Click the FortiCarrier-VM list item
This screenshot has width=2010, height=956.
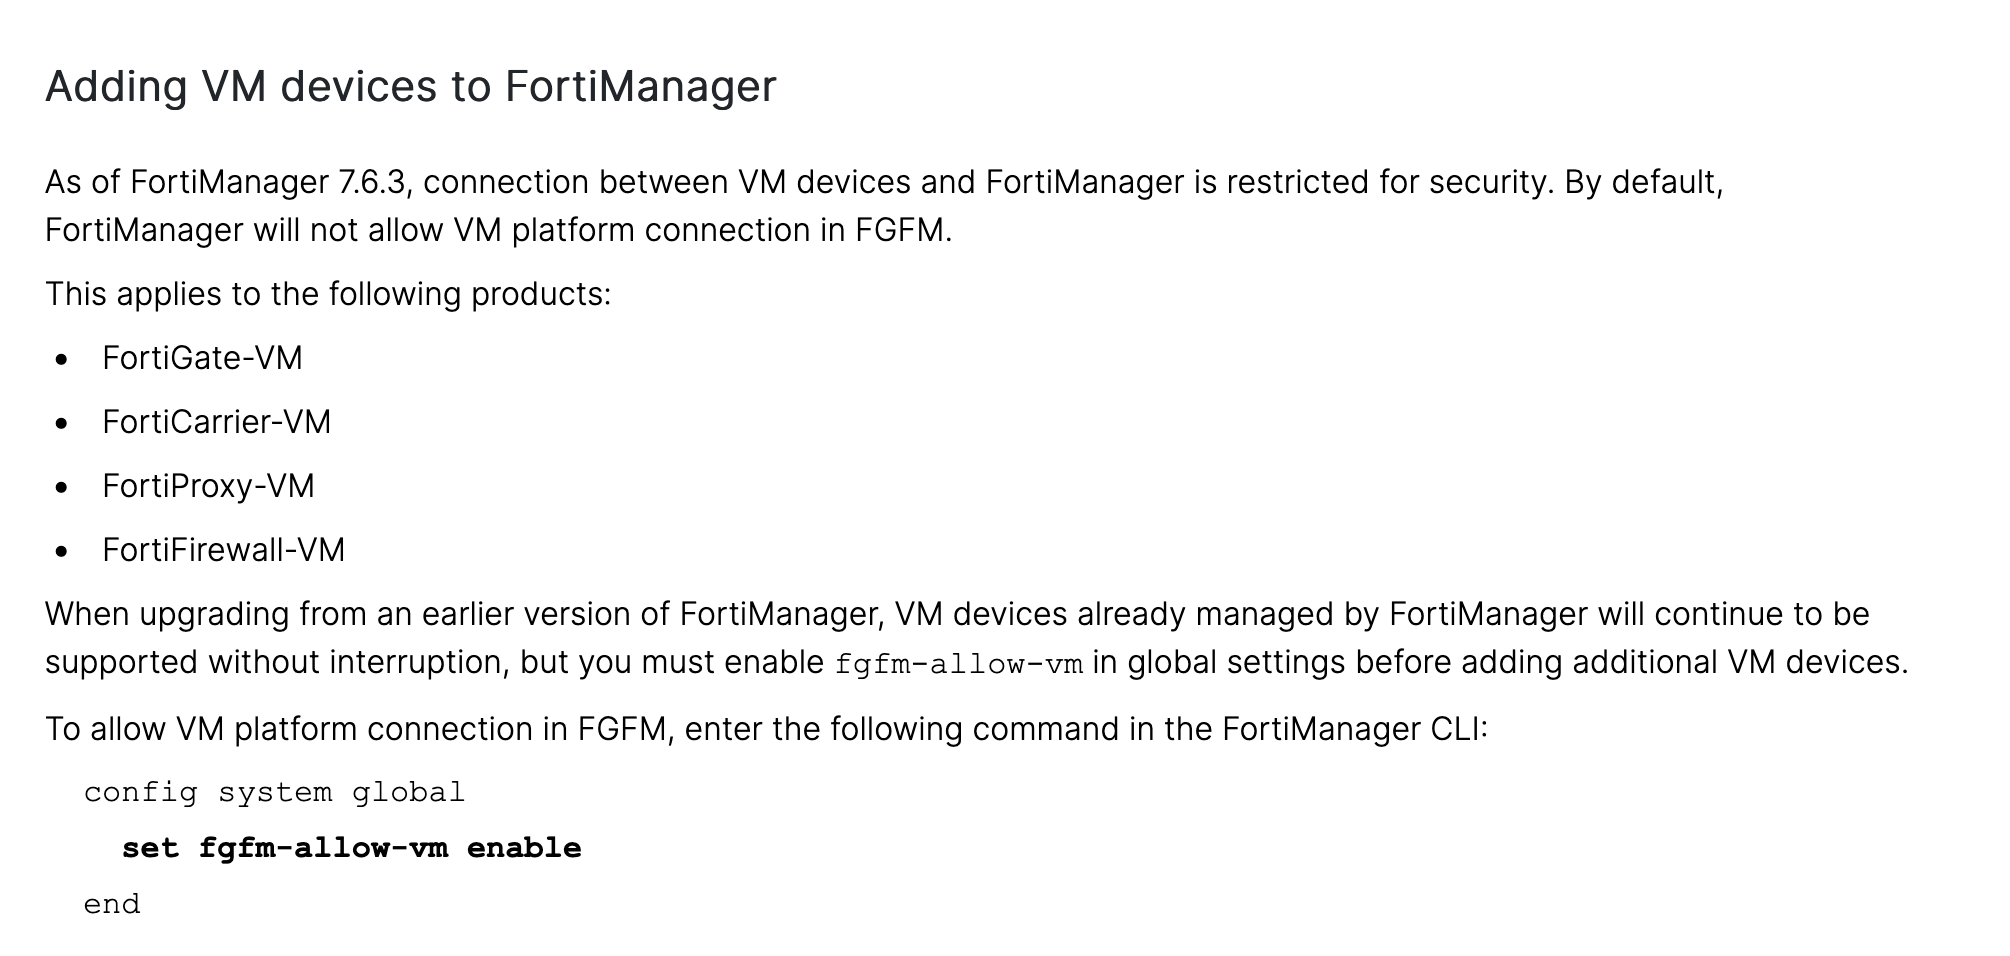tap(216, 422)
